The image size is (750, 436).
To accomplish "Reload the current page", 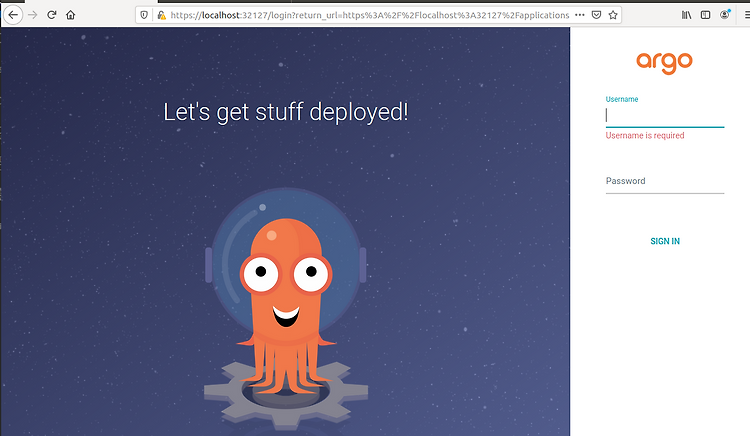I will point(52,15).
